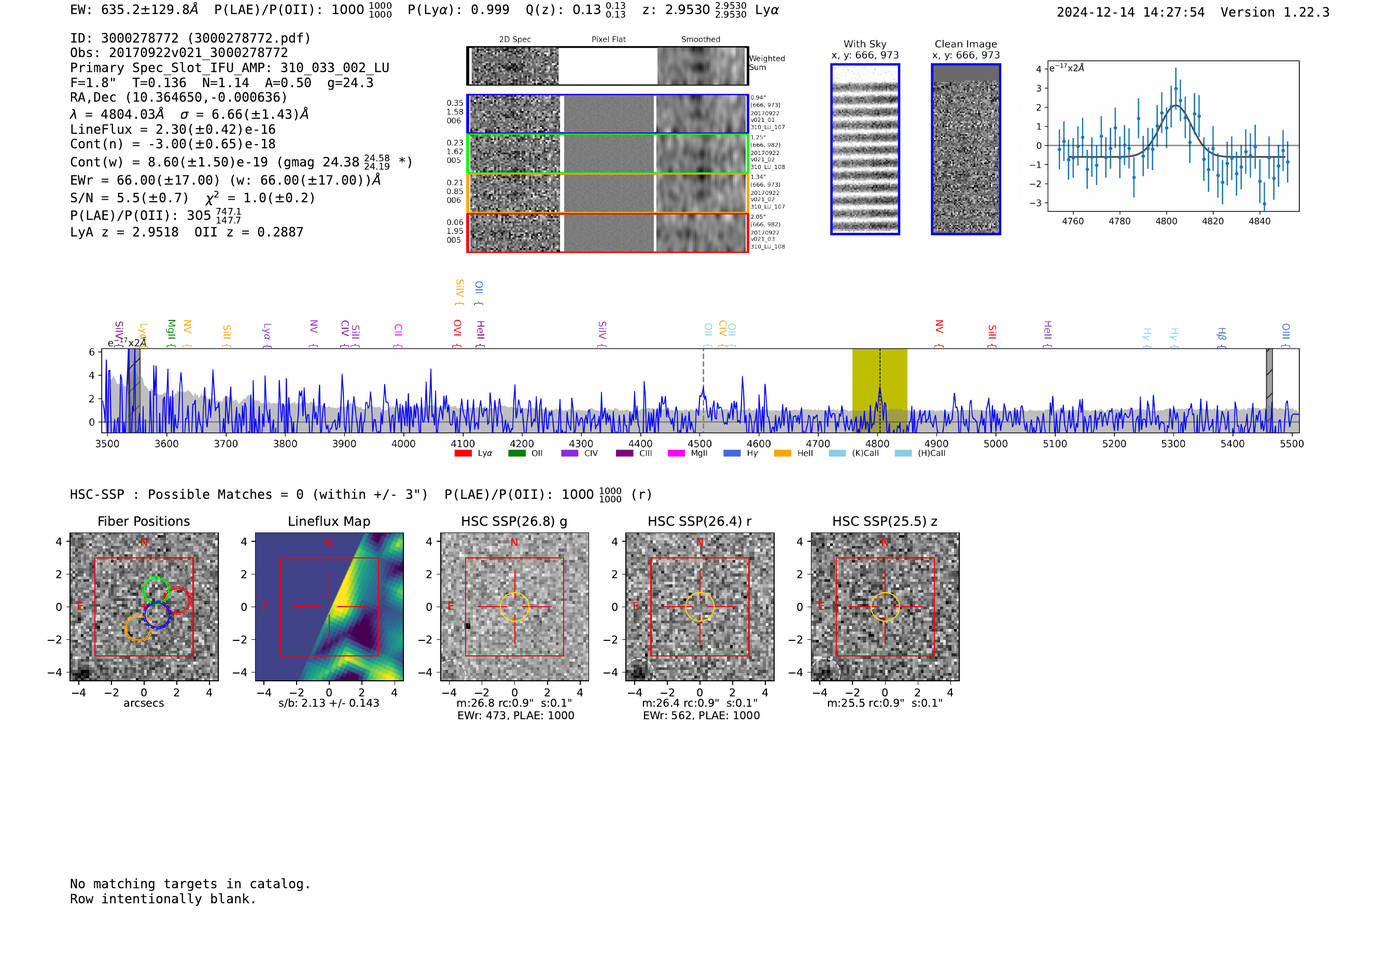This screenshot has width=1400, height=953.
Task: Open the Fiber Positions cutout image
Action: coord(144,607)
